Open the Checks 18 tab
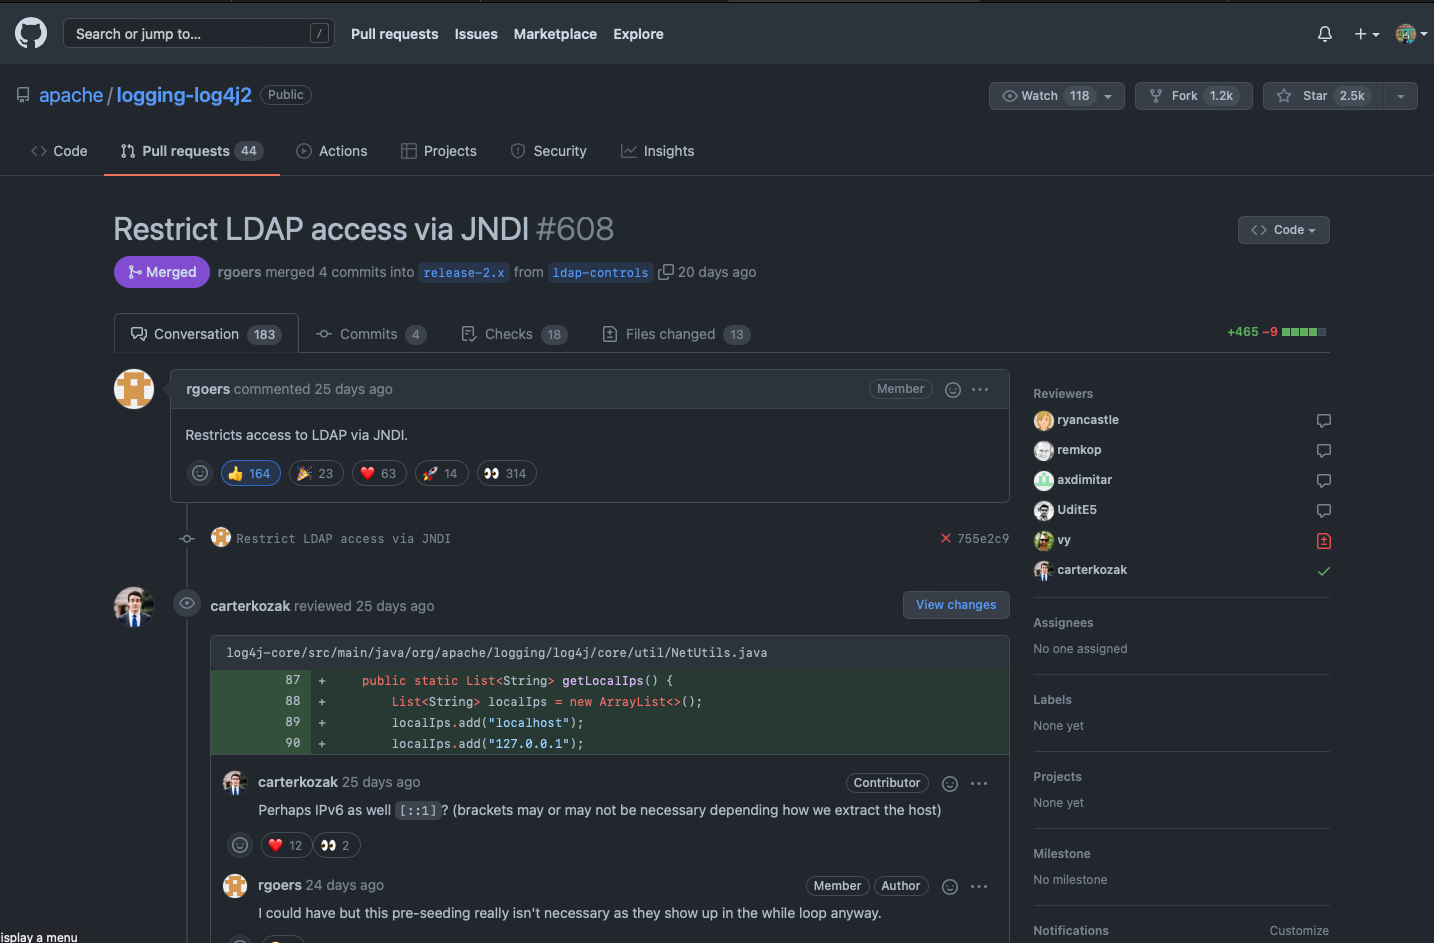 tap(514, 334)
